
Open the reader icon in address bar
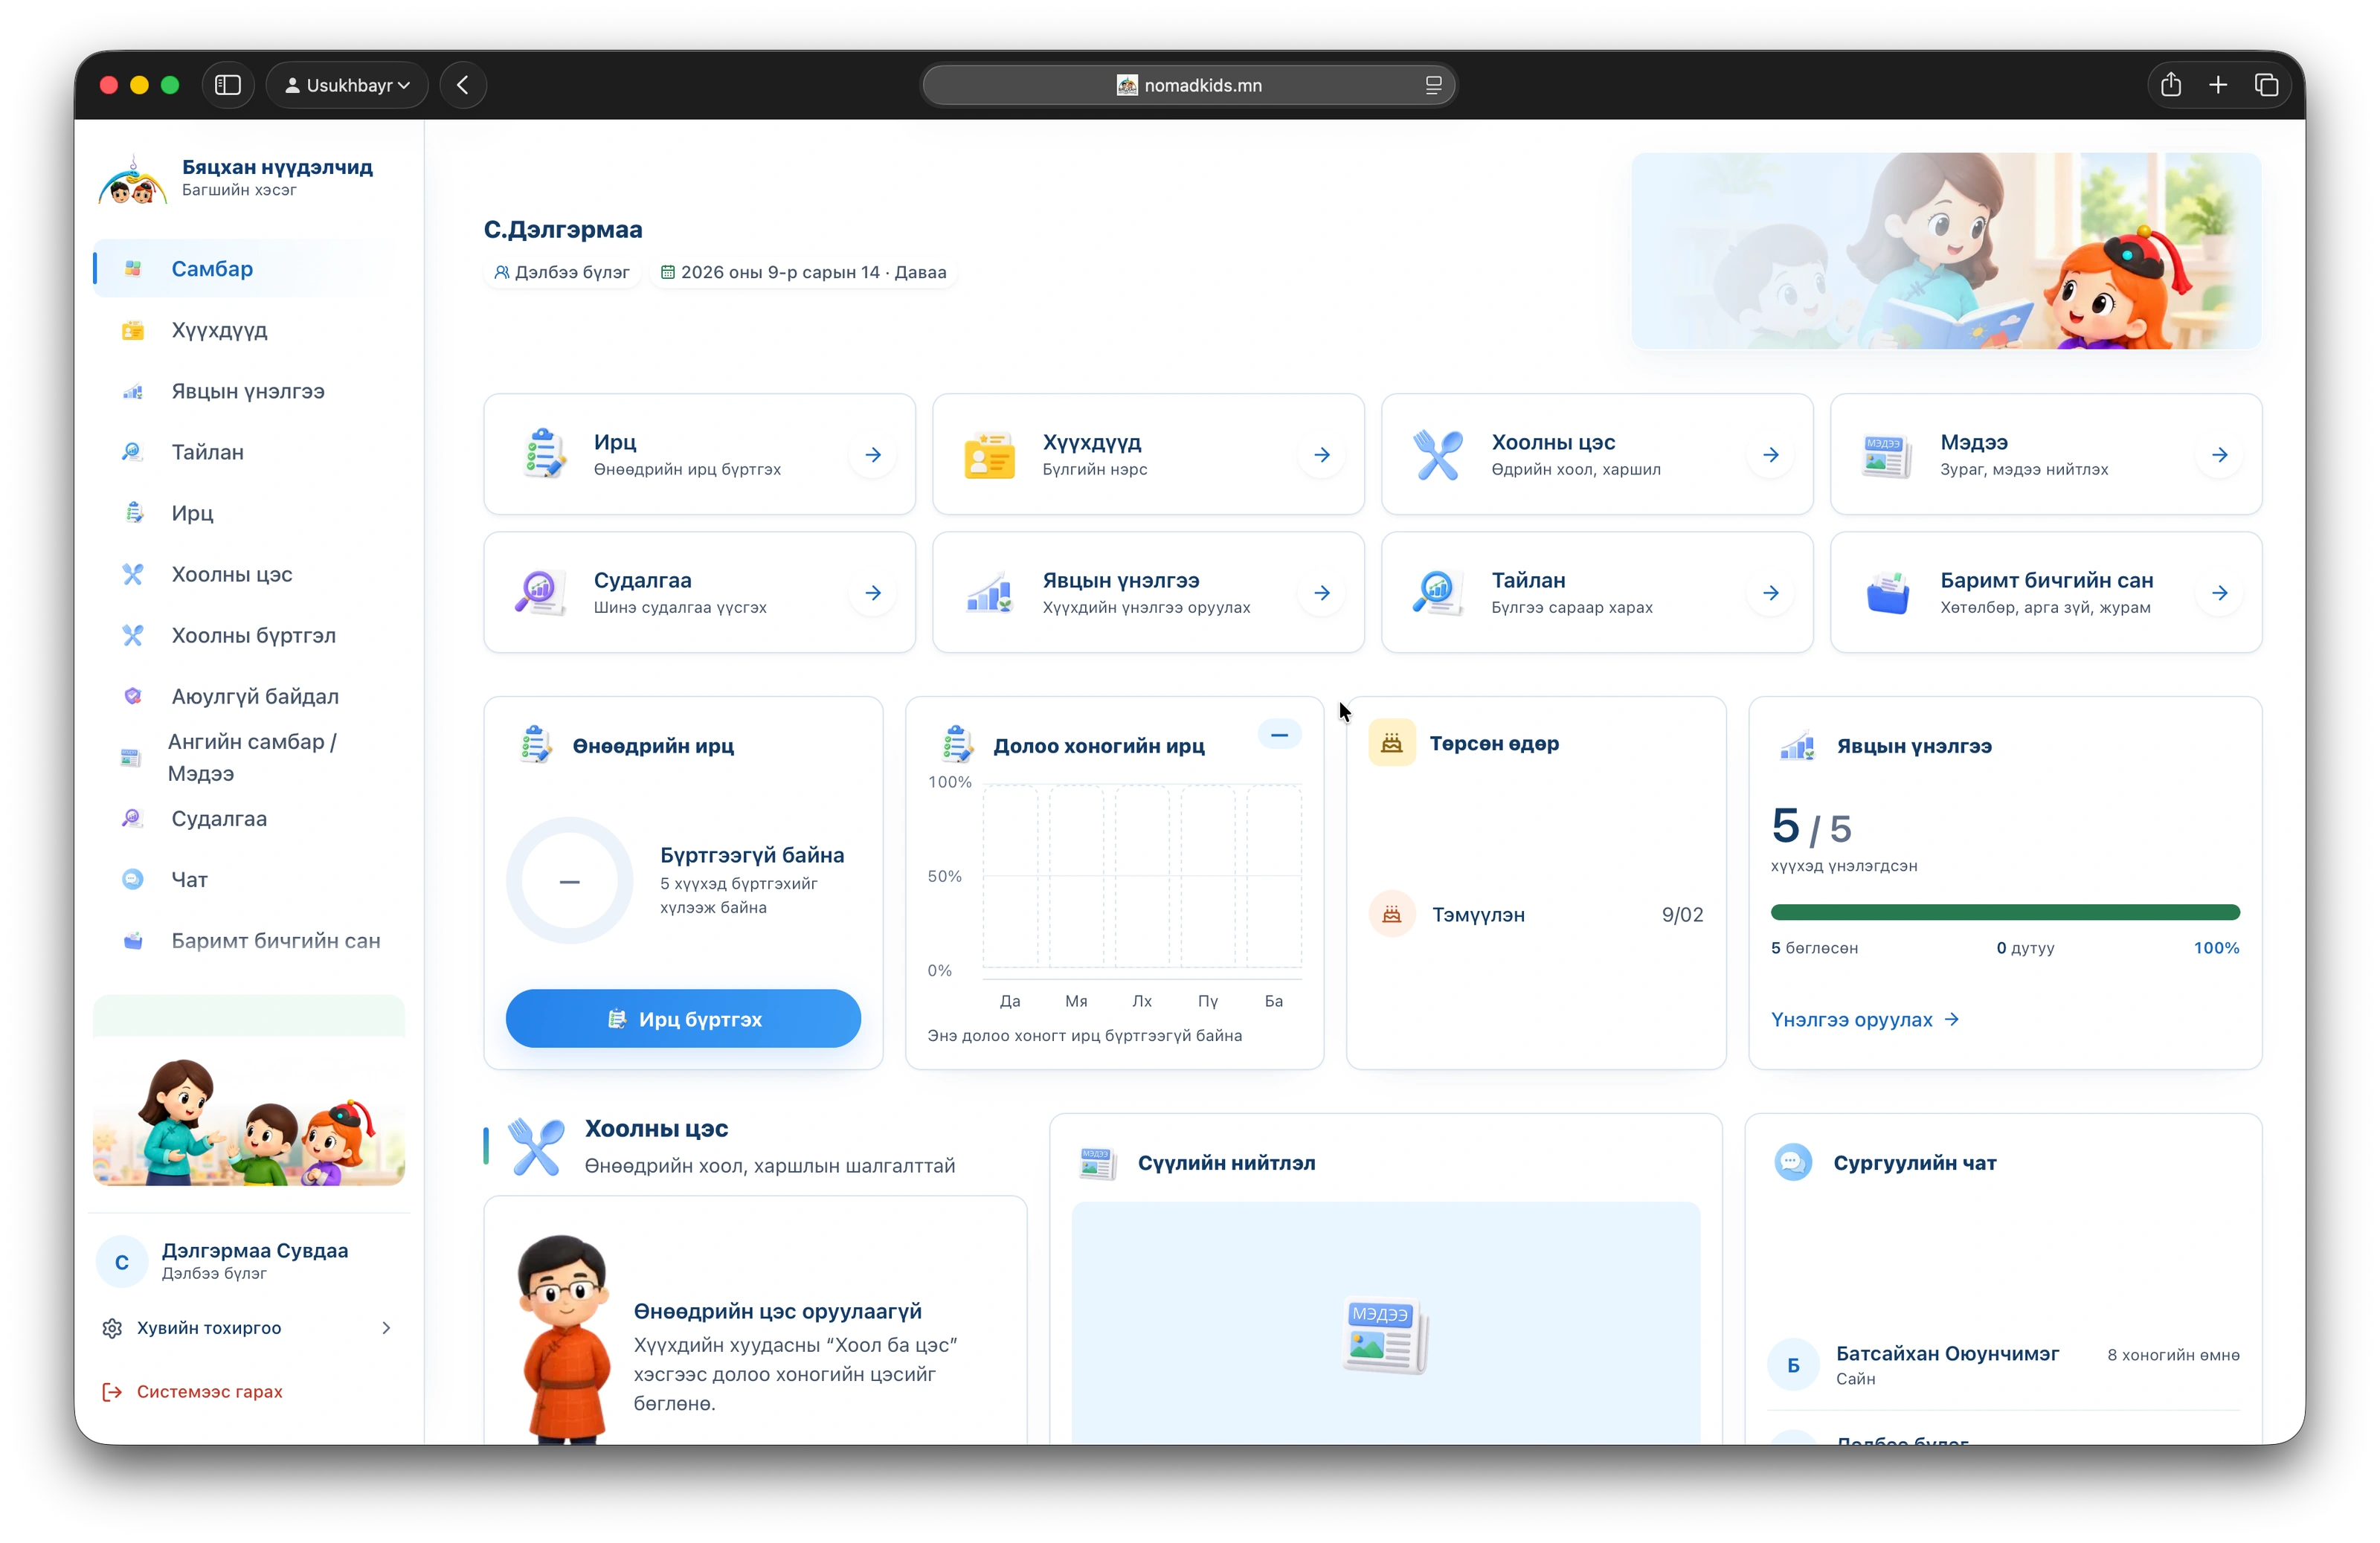1433,85
